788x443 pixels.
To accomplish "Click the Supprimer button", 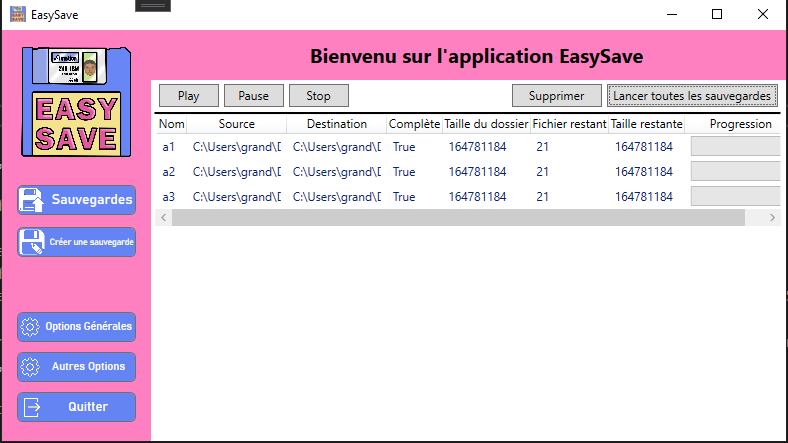I will 555,96.
